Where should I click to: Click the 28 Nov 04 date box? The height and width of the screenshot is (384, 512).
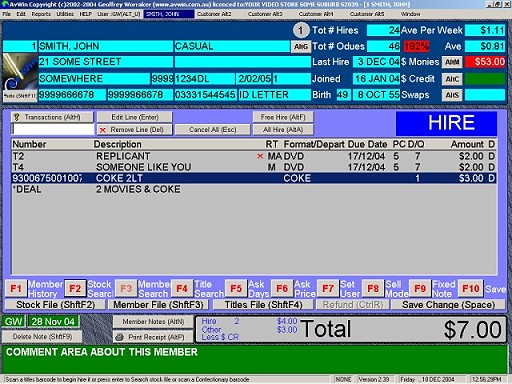point(53,322)
